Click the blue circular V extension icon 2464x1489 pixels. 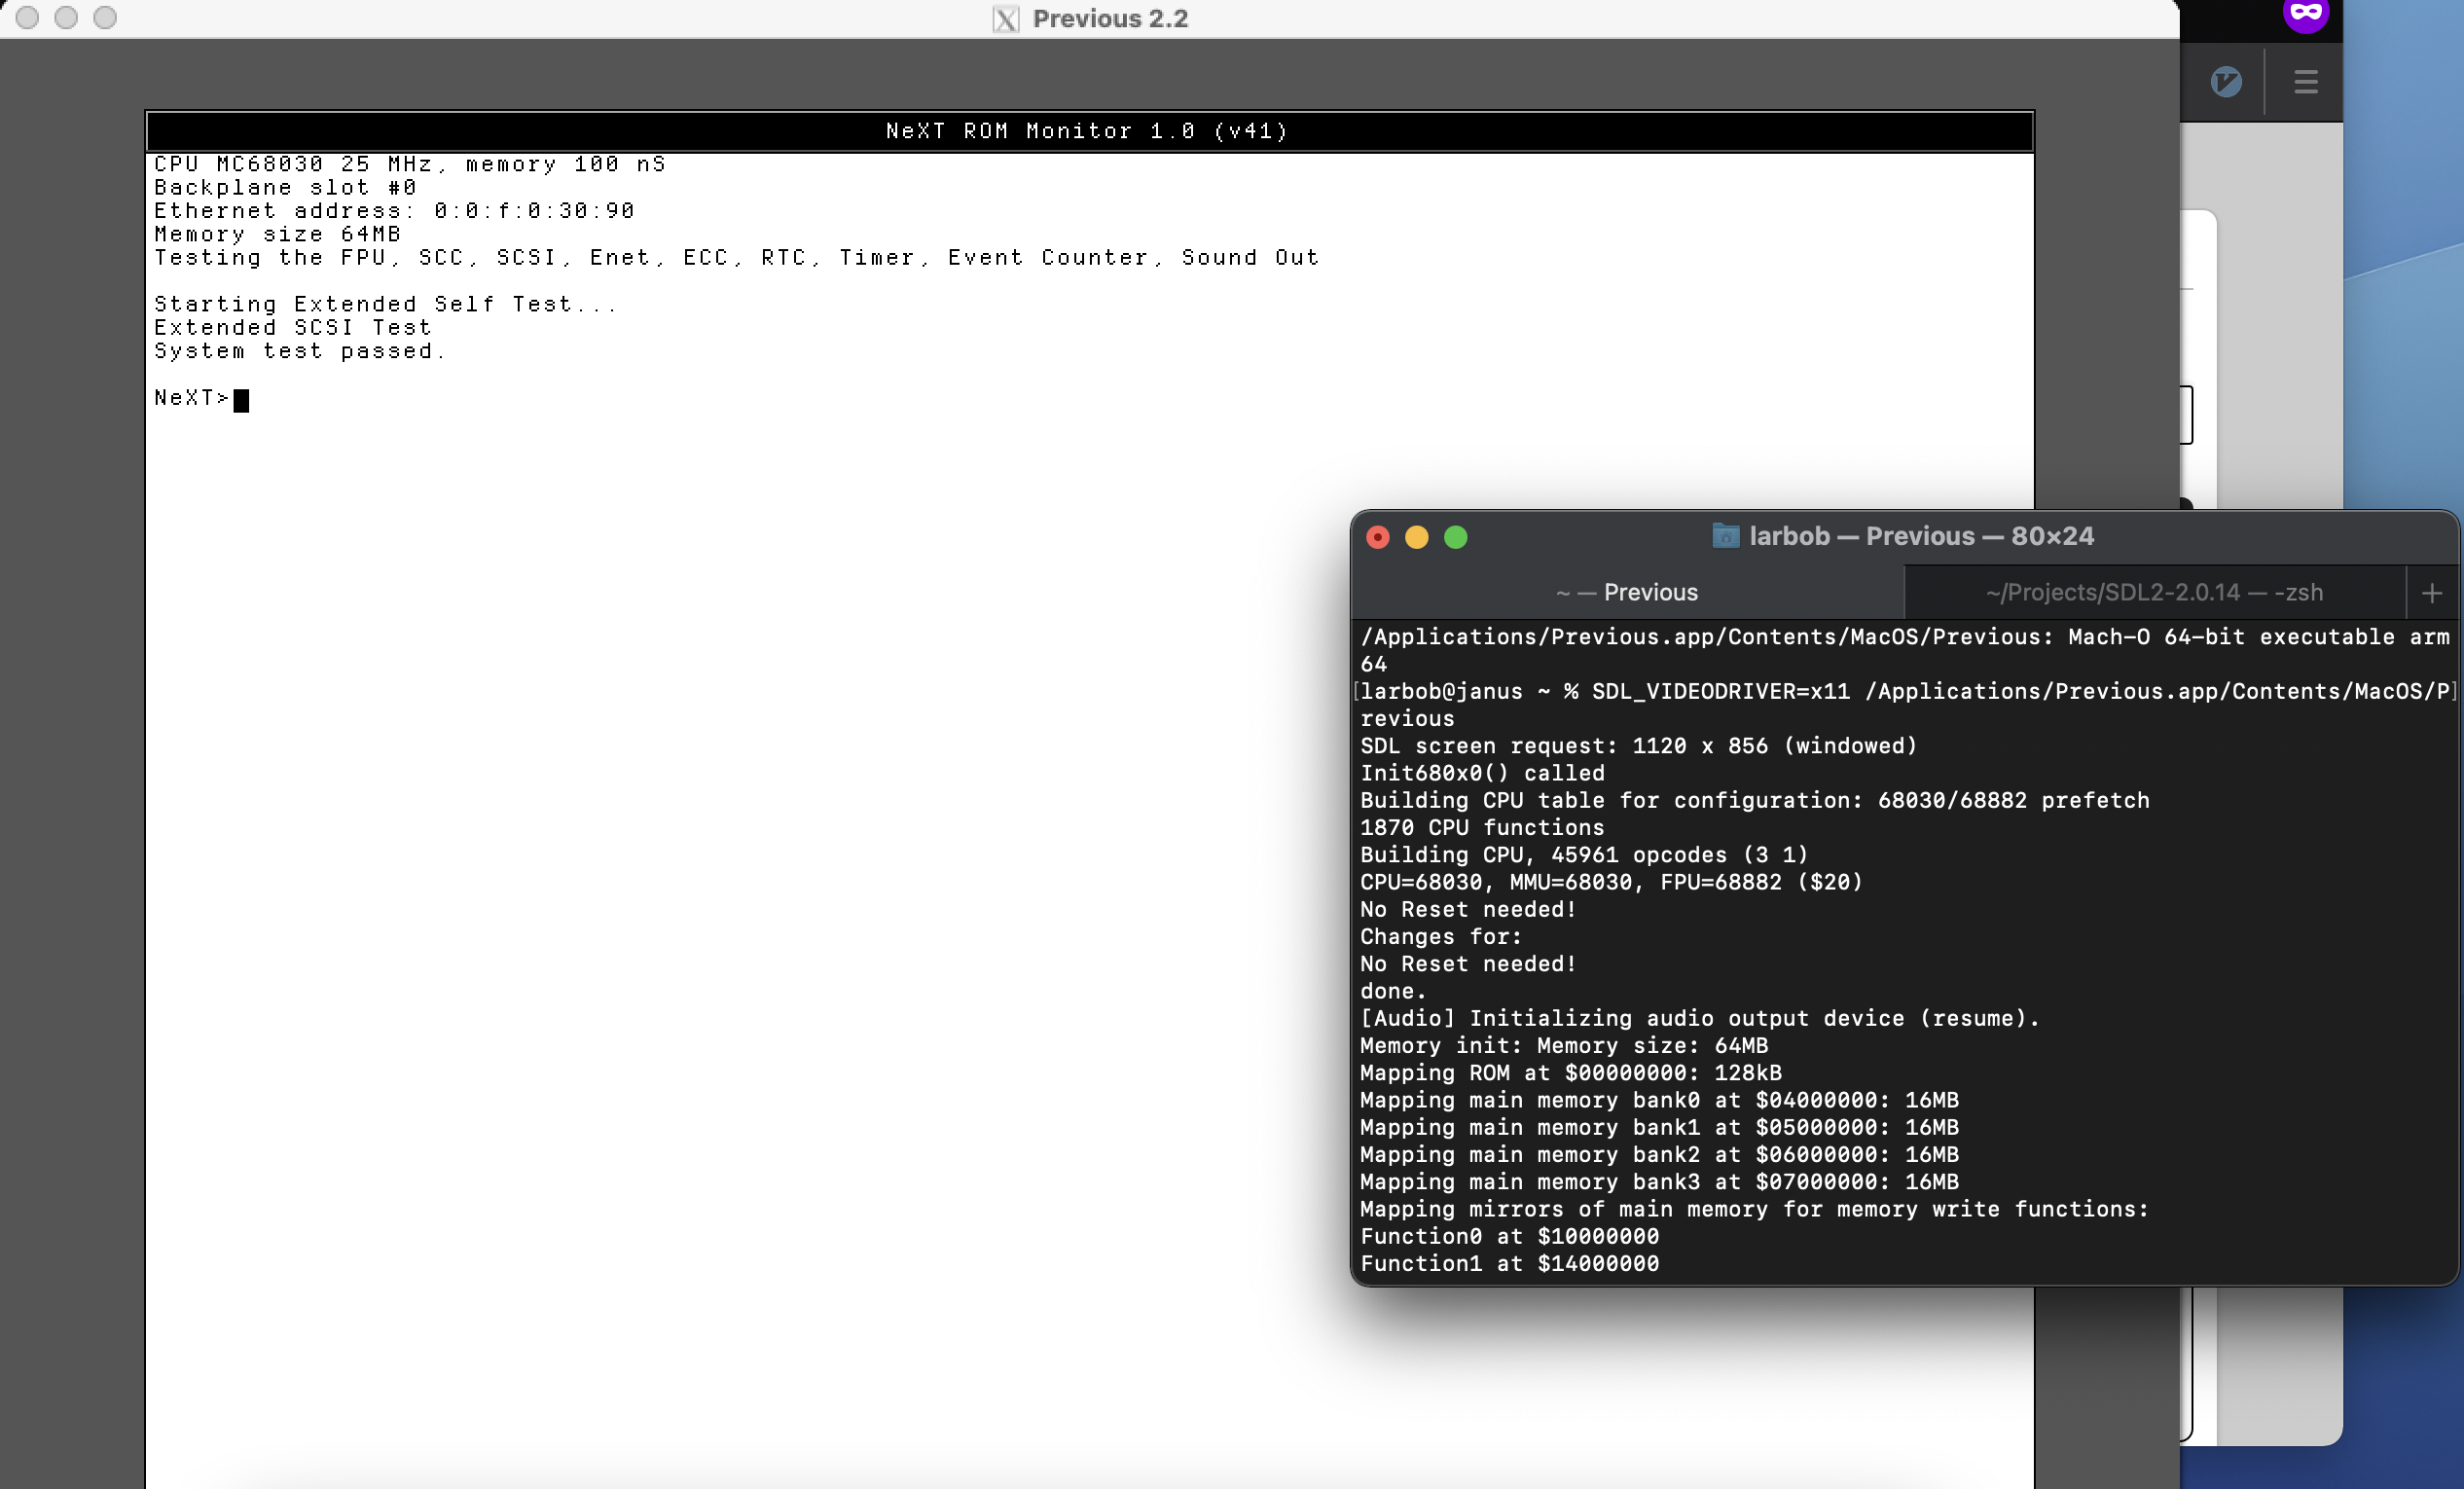pyautogui.click(x=2226, y=82)
